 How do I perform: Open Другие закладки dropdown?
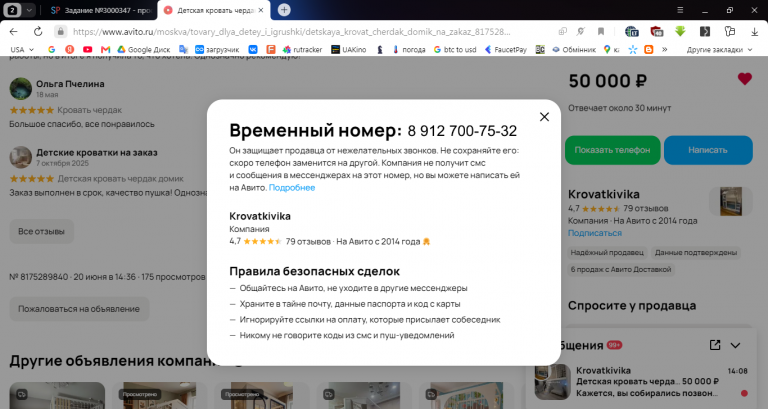click(719, 49)
